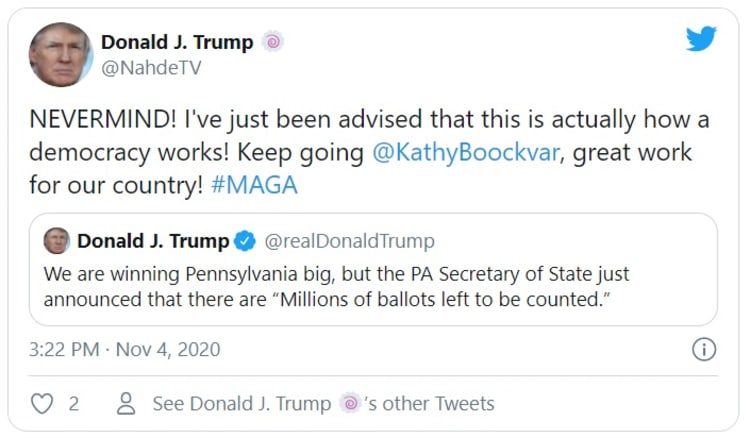The height and width of the screenshot is (438, 750).
Task: Open the main tweet author's profile picture
Action: point(60,55)
